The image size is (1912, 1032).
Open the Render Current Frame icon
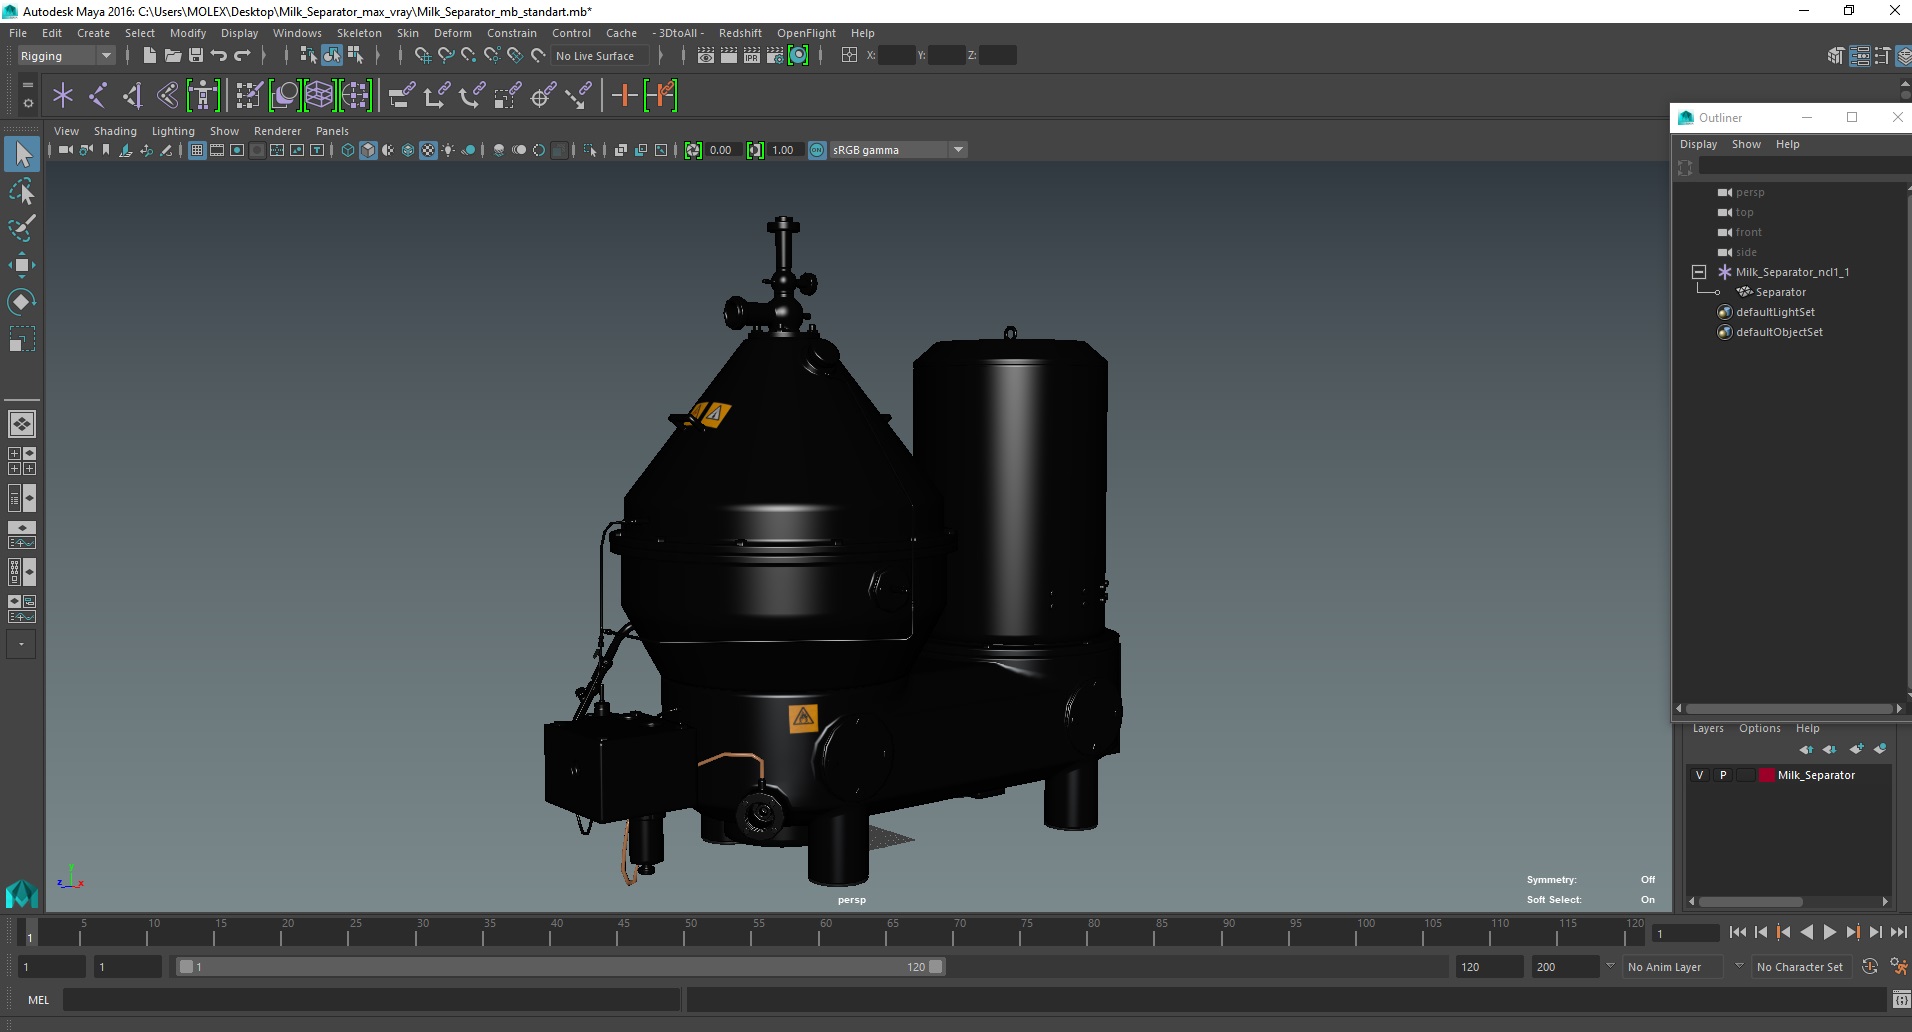coord(729,55)
